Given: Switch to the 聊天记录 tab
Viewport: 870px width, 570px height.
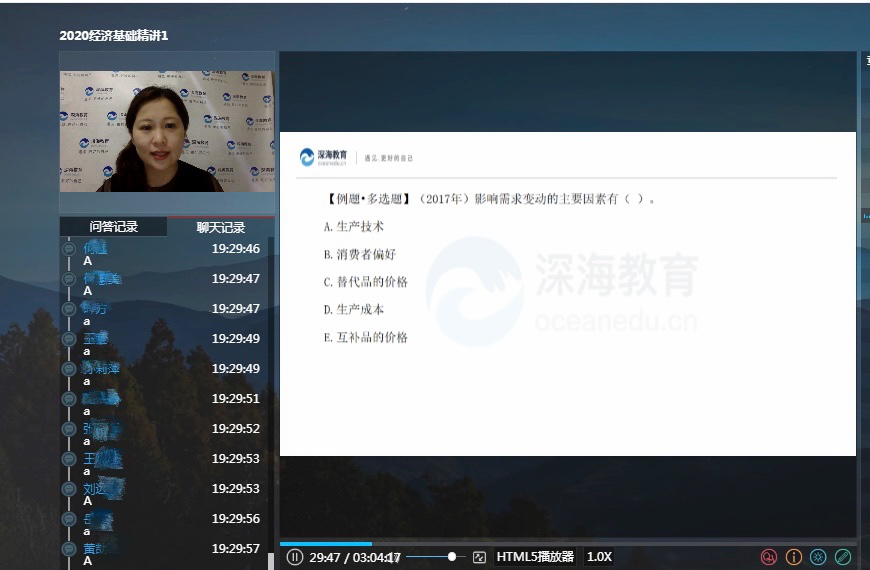Looking at the screenshot, I should pos(220,227).
